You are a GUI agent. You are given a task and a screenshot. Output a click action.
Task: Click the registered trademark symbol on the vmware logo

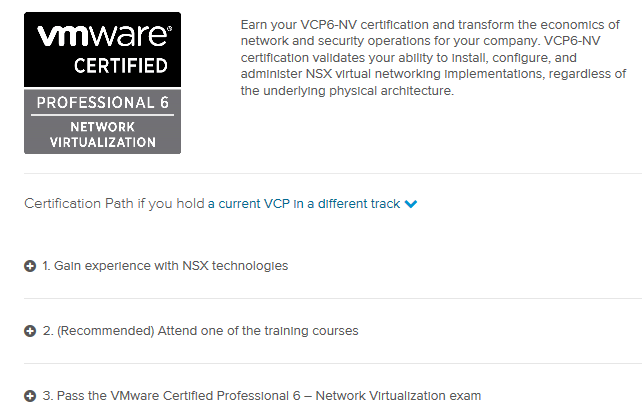(170, 29)
